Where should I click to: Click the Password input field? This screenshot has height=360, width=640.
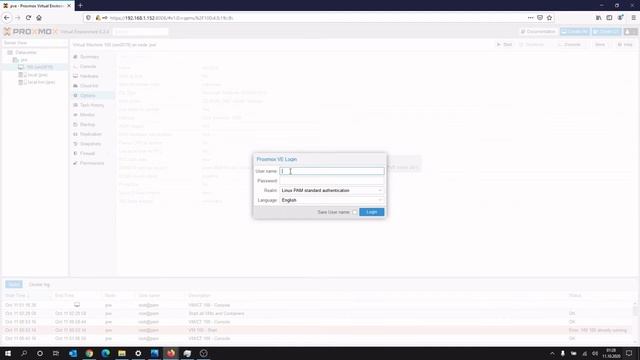click(x=331, y=181)
